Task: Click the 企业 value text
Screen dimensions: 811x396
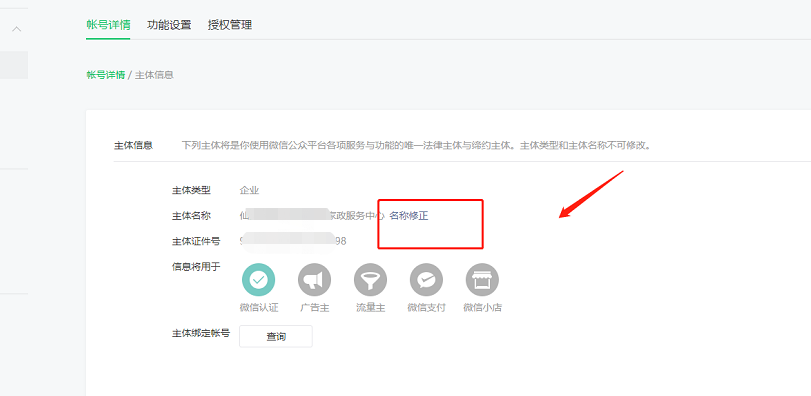Action: pyautogui.click(x=249, y=190)
